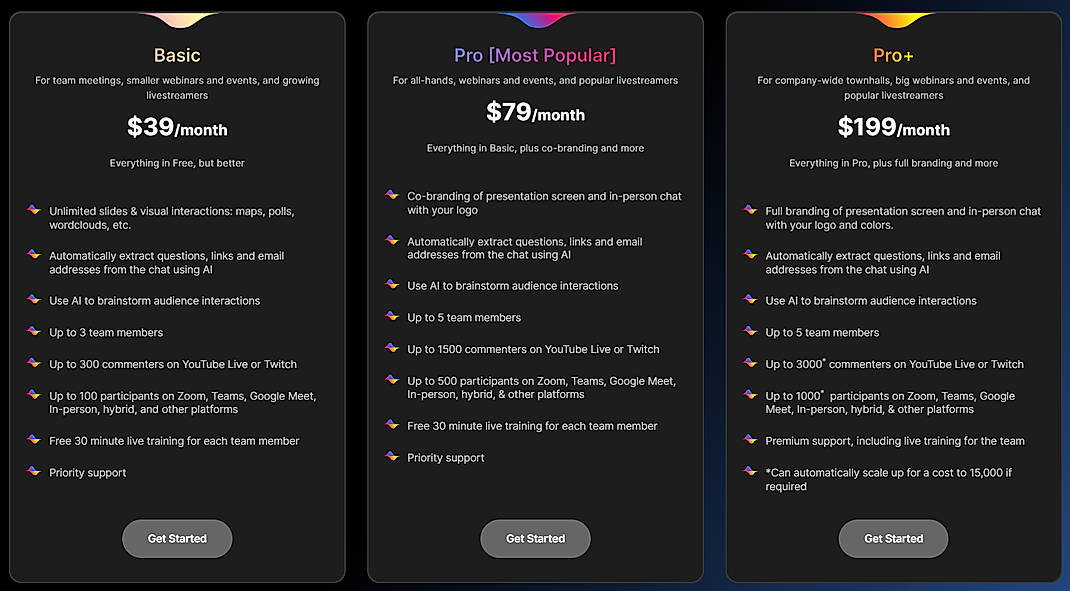Click Get Started on the Pro plan
This screenshot has height=591, width=1070.
coord(535,538)
